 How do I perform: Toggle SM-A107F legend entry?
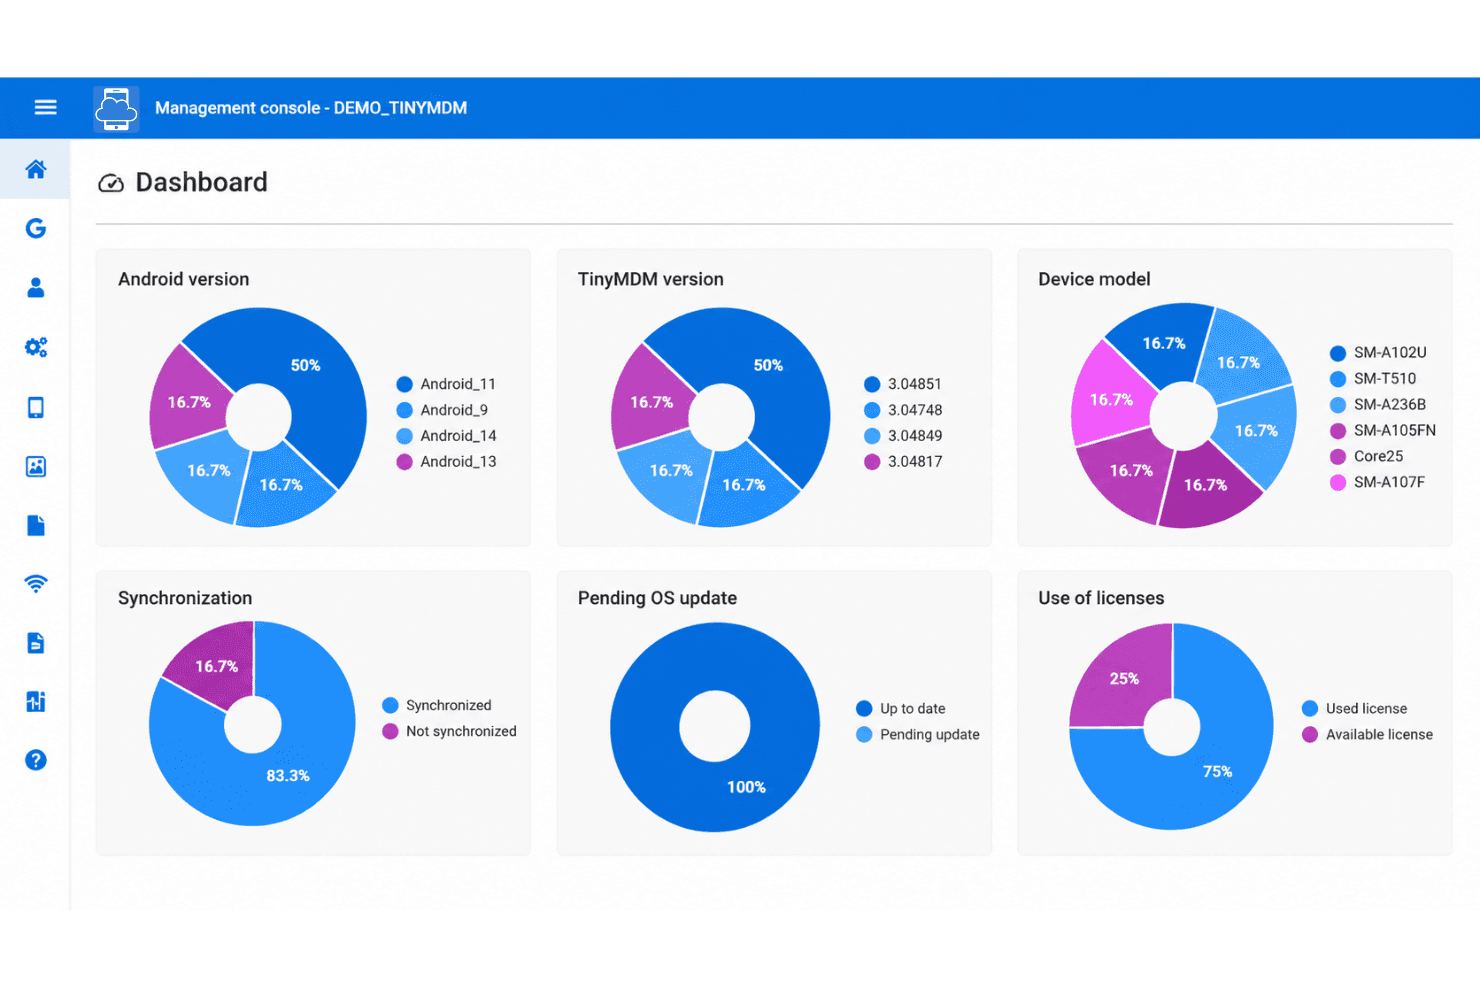tap(1377, 483)
